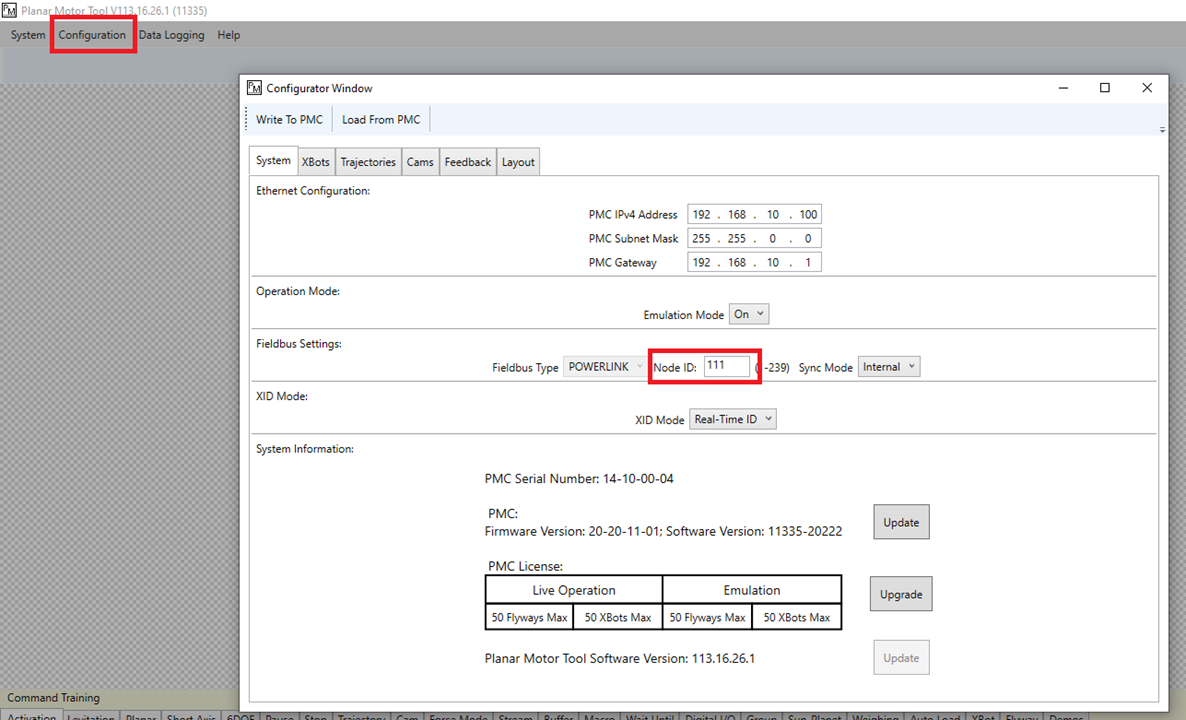Open the Help menu
Image resolution: width=1186 pixels, height=720 pixels.
(x=229, y=35)
